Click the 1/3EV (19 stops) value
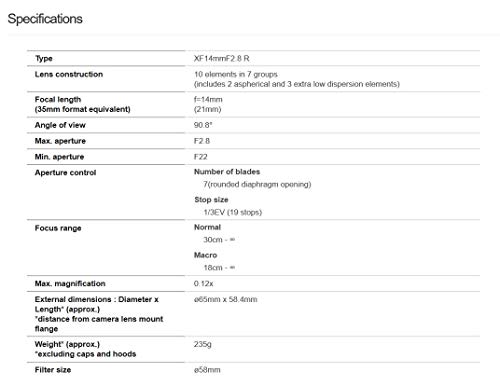The width and height of the screenshot is (500, 386). pos(233,212)
